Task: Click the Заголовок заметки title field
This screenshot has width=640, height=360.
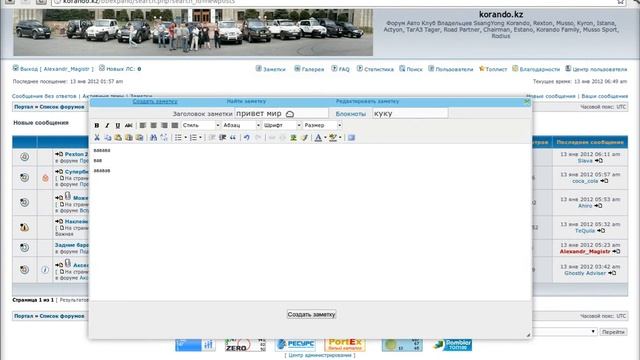Action: point(281,113)
